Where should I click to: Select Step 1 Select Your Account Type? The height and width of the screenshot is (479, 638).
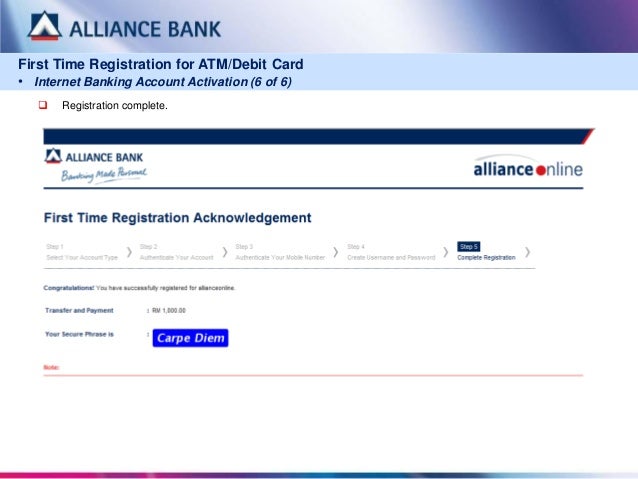pos(82,252)
